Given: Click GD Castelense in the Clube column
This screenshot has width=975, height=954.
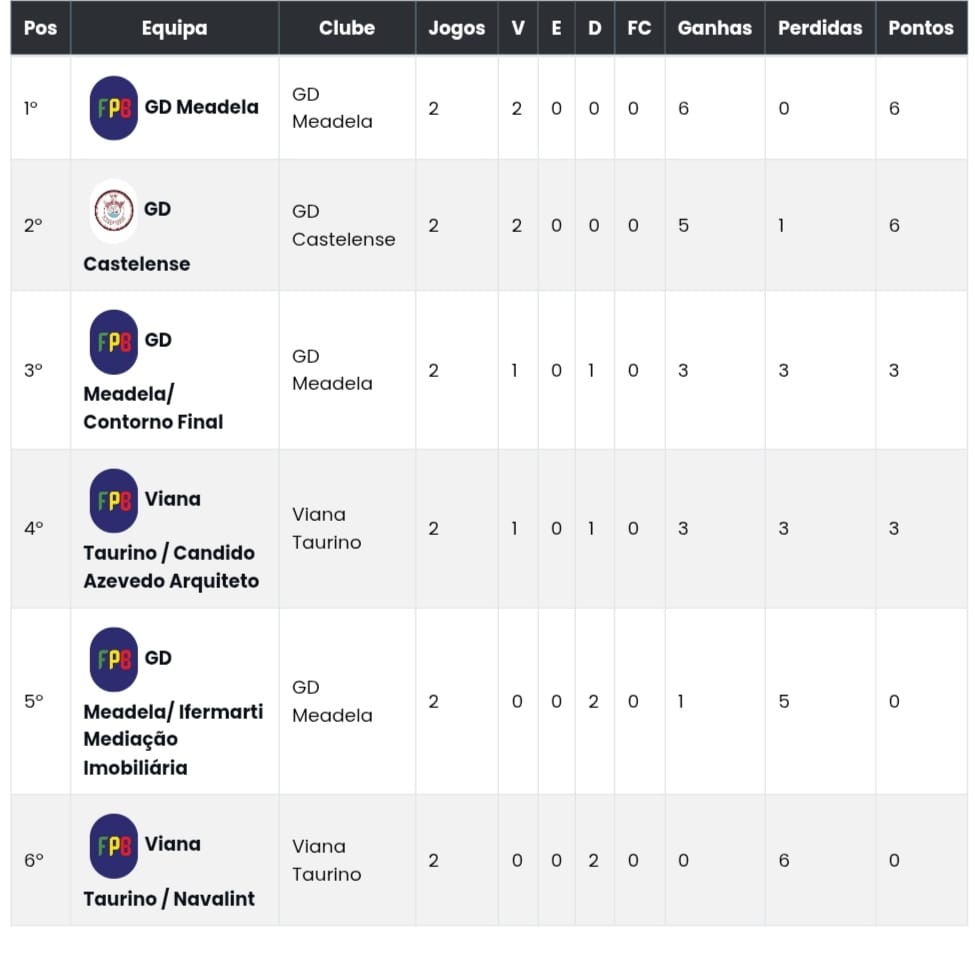Looking at the screenshot, I should click(x=343, y=225).
